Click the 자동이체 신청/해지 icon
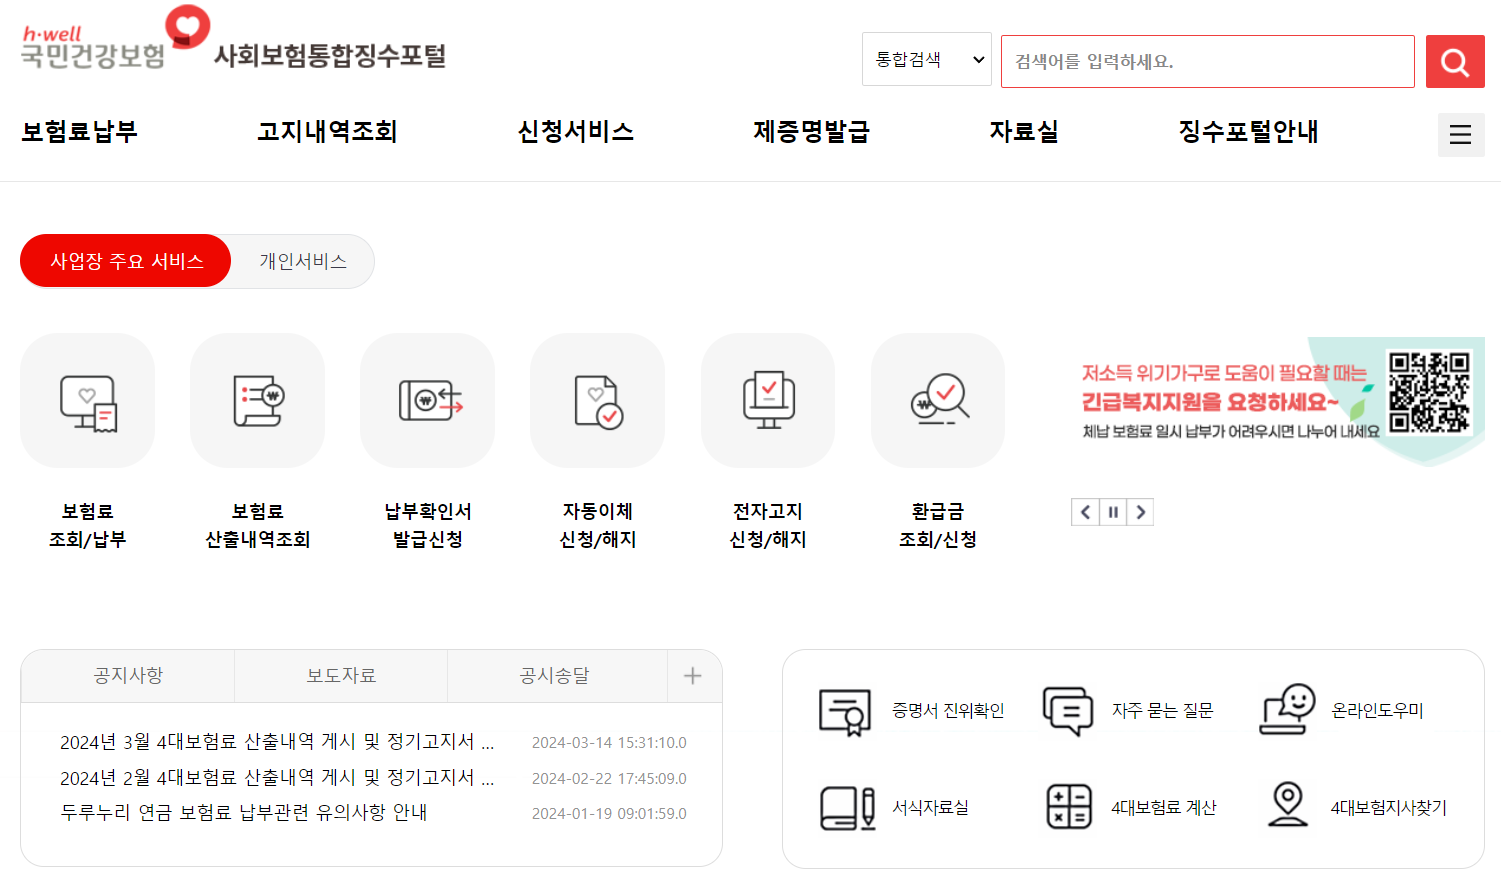 tap(597, 400)
